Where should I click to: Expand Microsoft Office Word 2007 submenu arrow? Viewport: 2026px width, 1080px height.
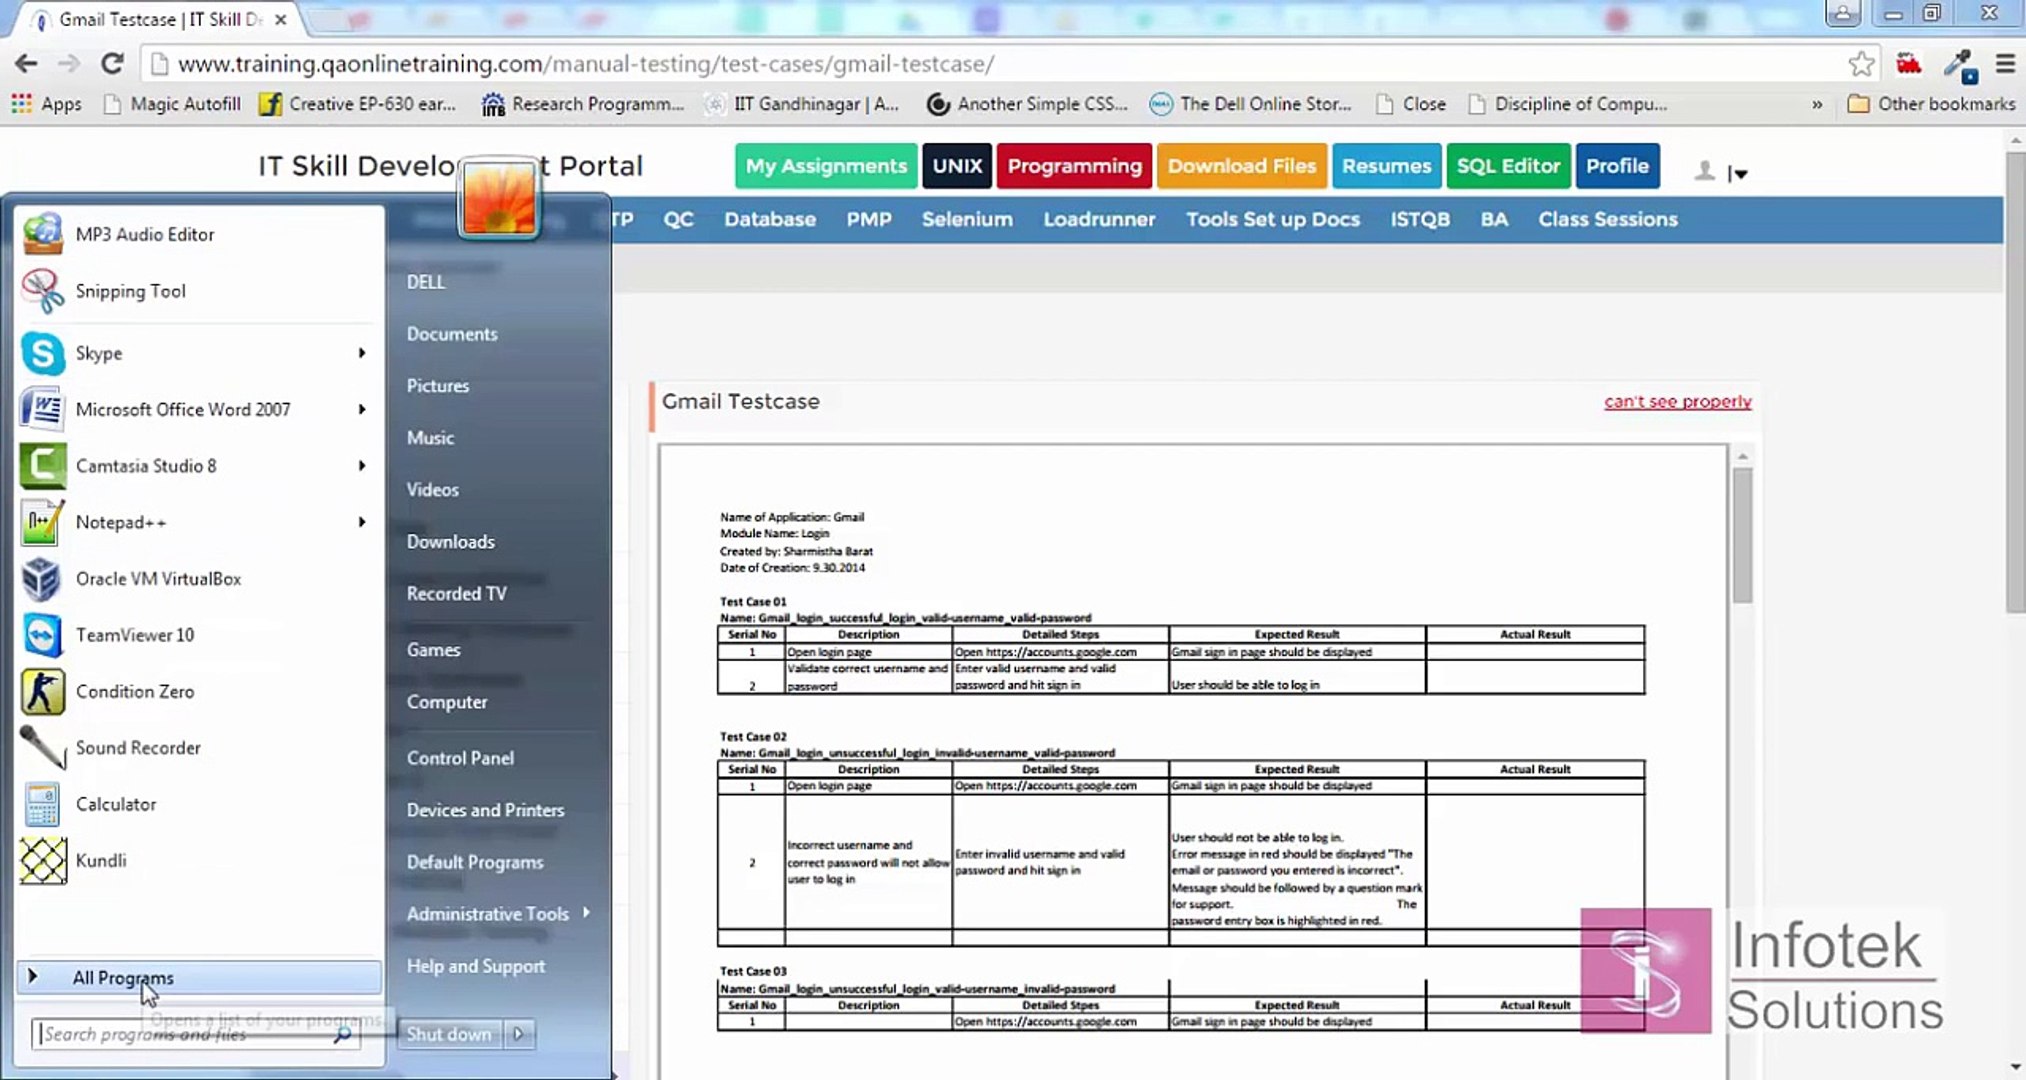pyautogui.click(x=362, y=409)
